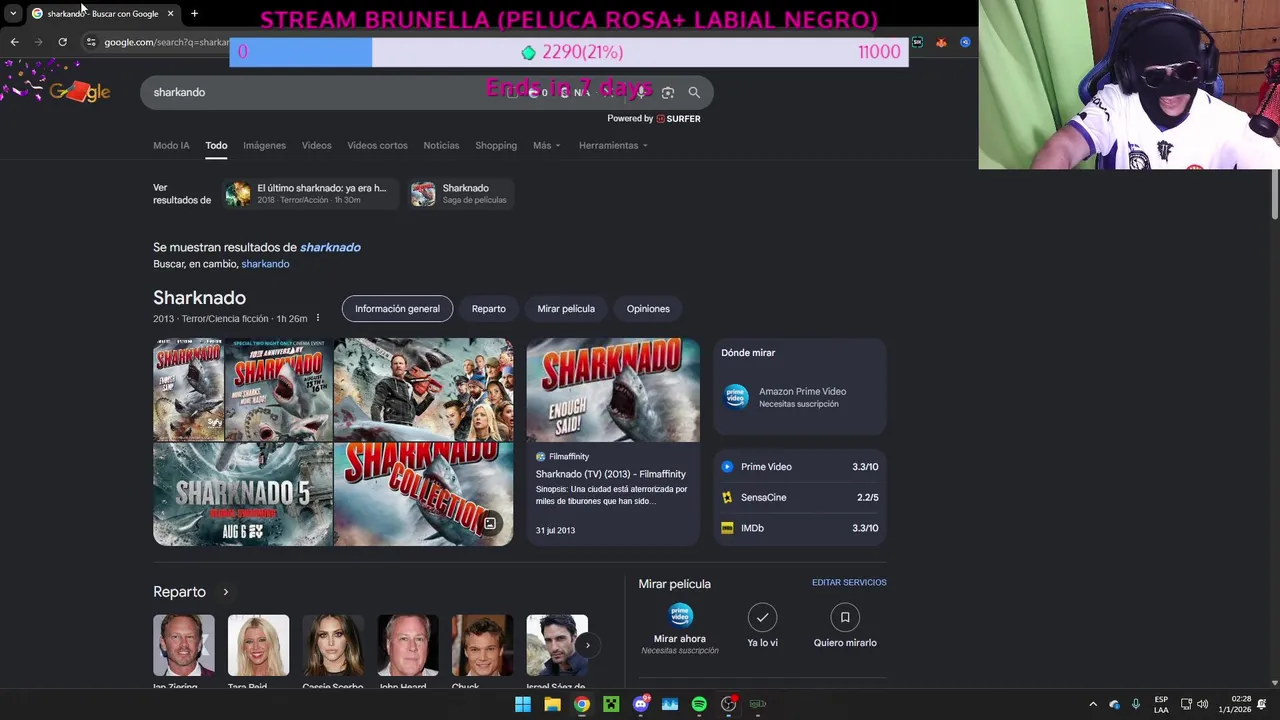Open the Sharknado Collection poster image
The image size is (1280, 720).
[423, 495]
